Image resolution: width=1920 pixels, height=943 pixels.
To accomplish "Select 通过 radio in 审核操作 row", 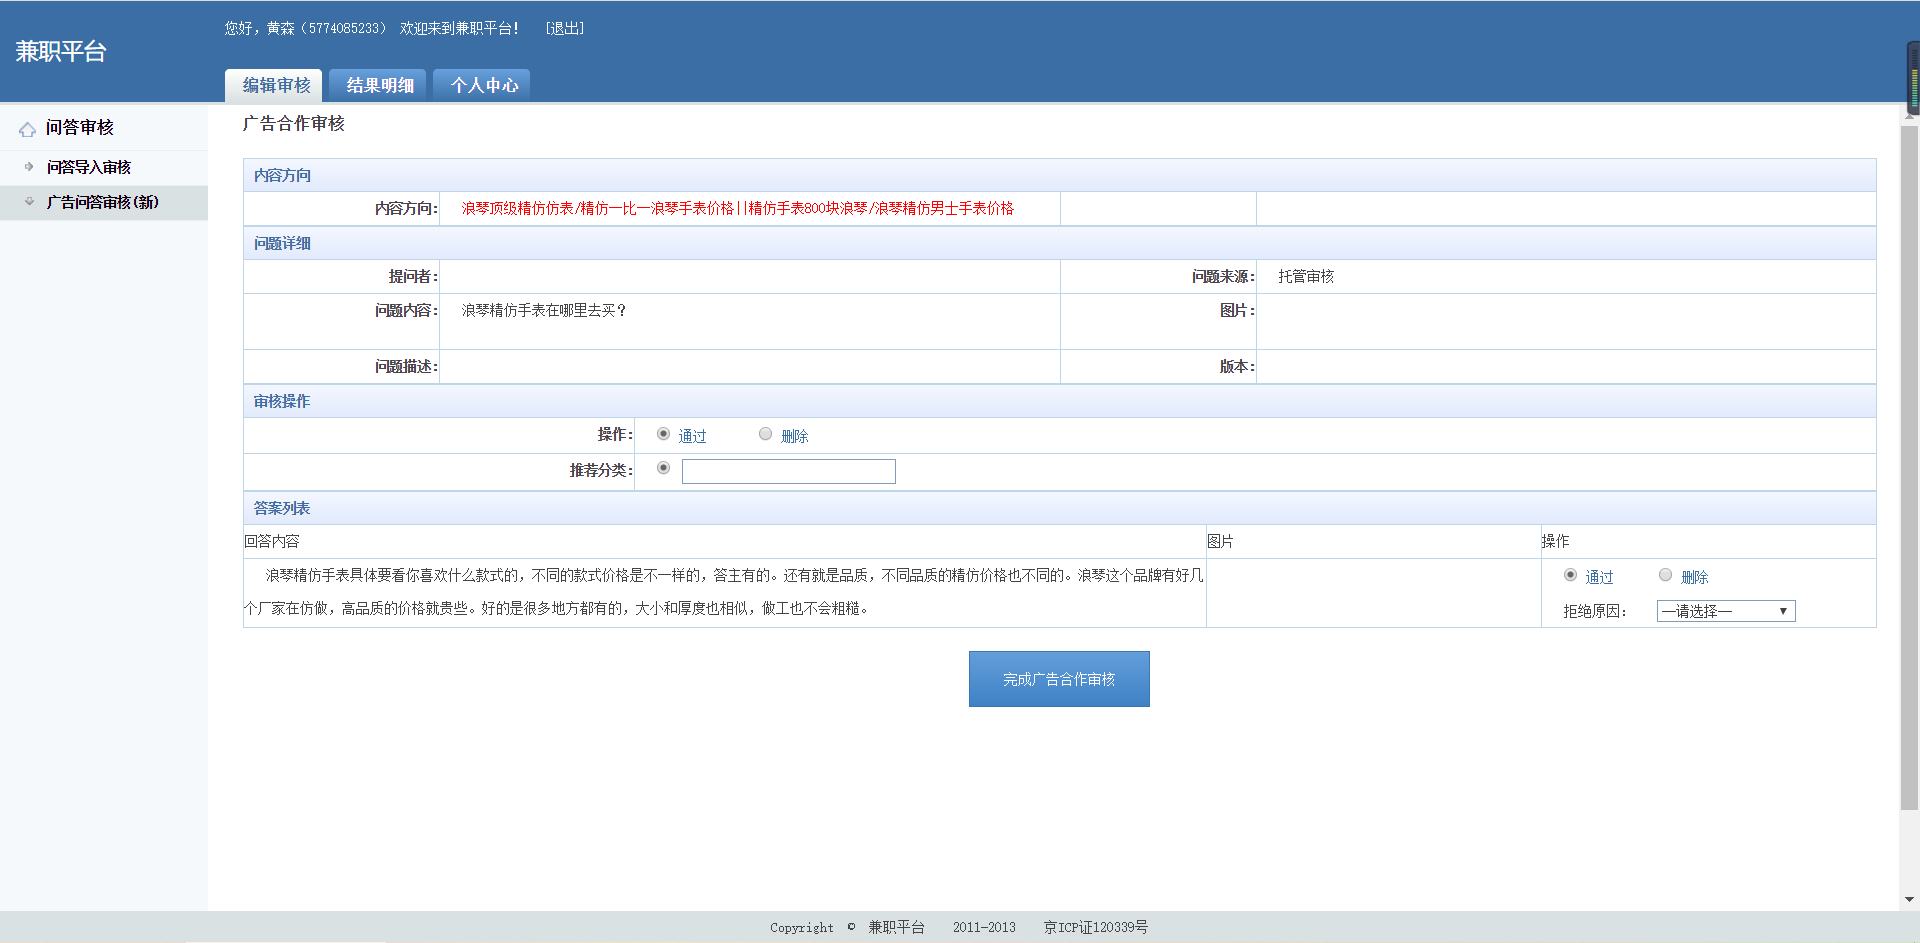I will [663, 434].
